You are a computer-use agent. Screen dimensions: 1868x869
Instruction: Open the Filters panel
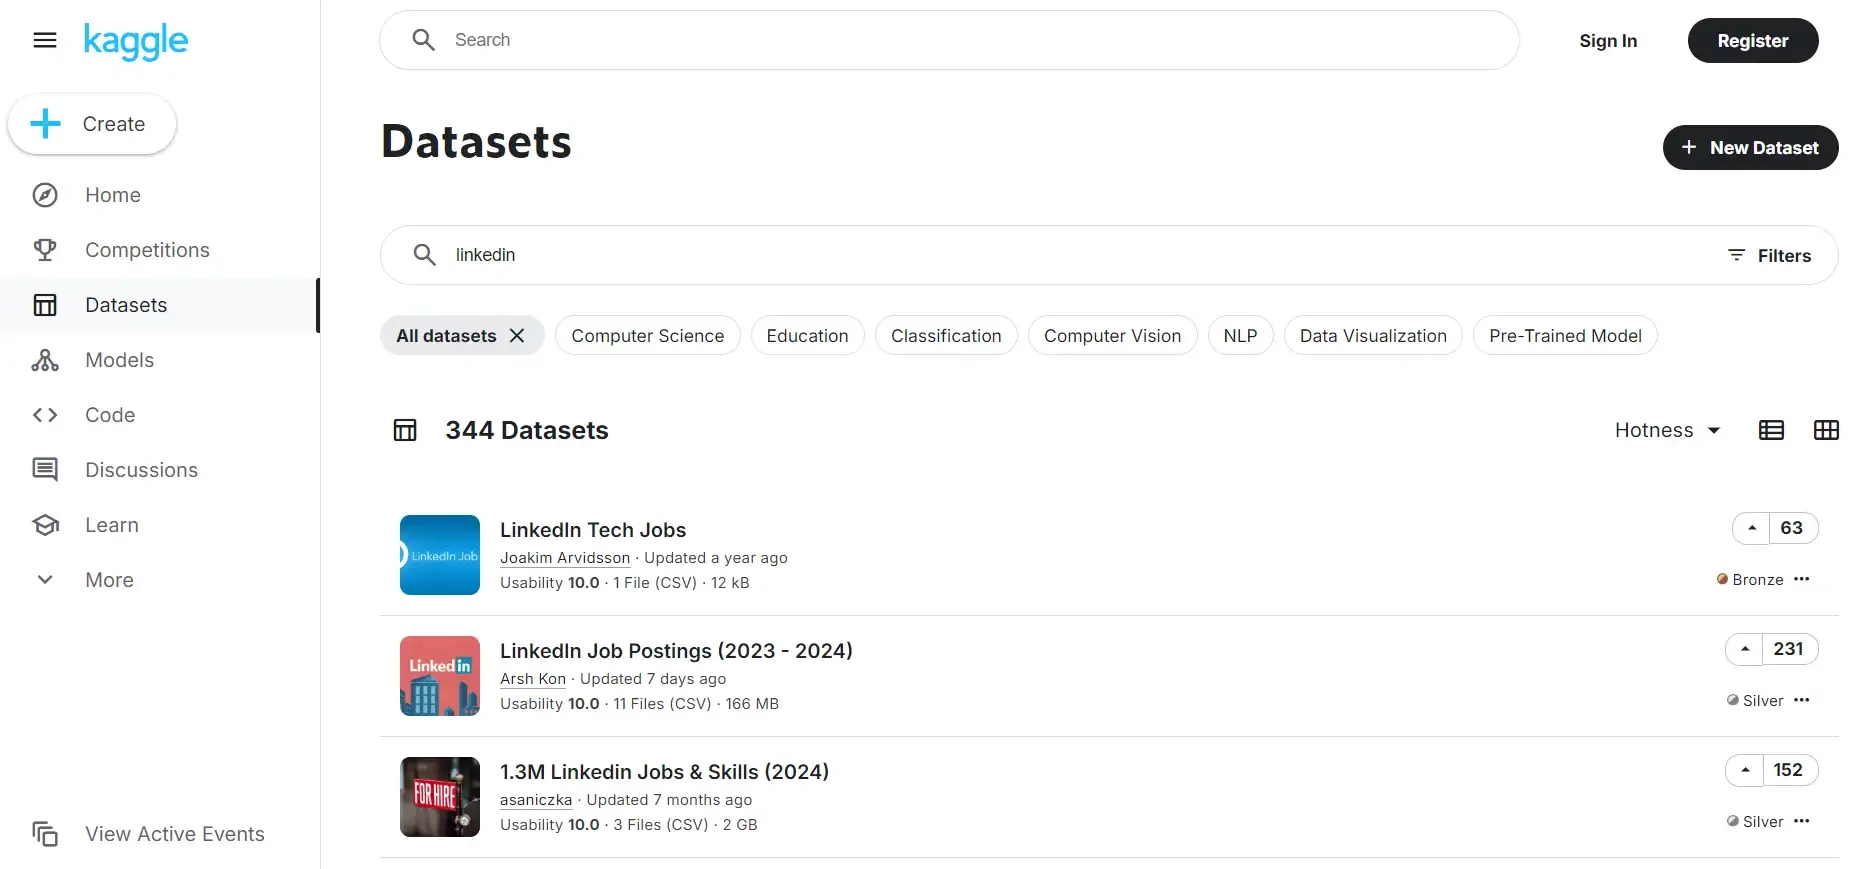coord(1769,255)
